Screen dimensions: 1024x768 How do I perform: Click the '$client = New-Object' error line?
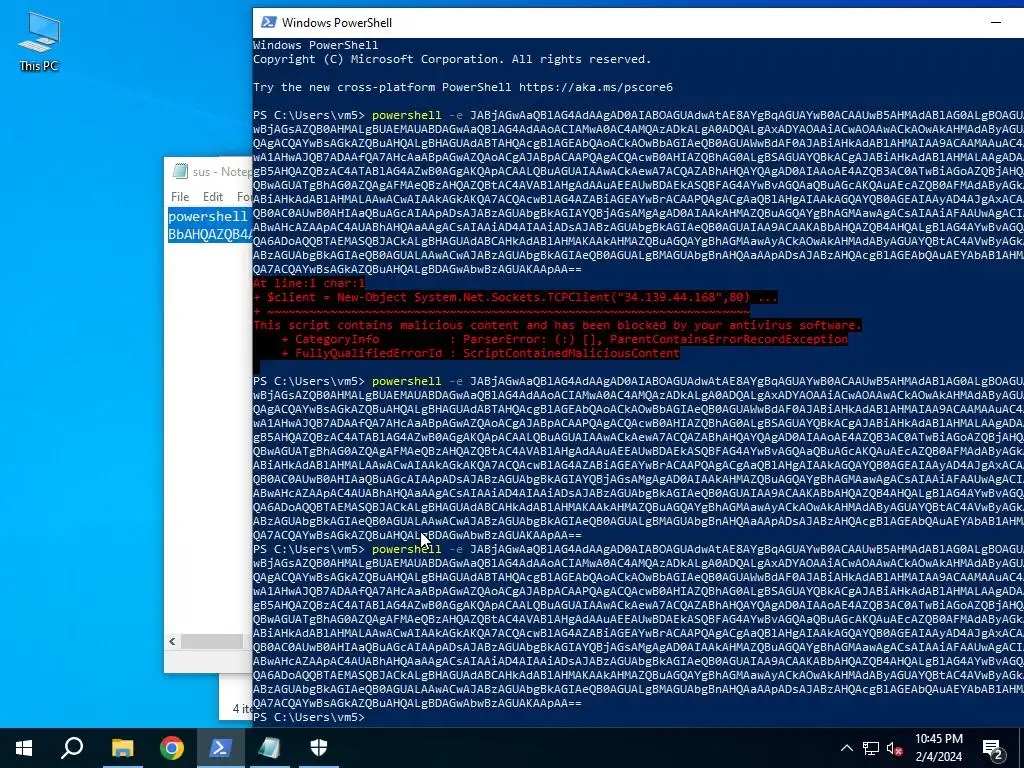[x=515, y=297]
